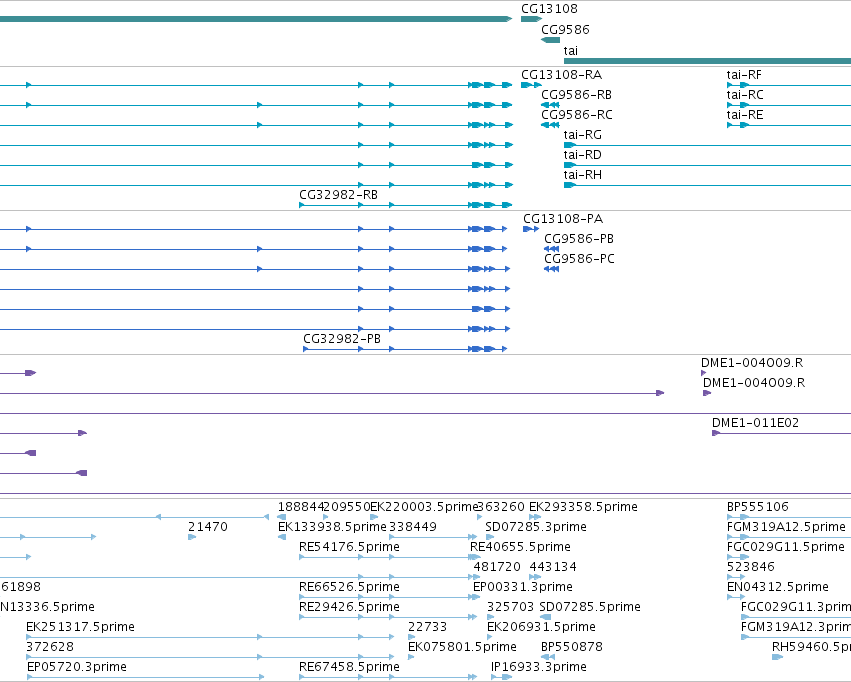
Task: Select transcript label tai-RF
Action: tap(744, 75)
